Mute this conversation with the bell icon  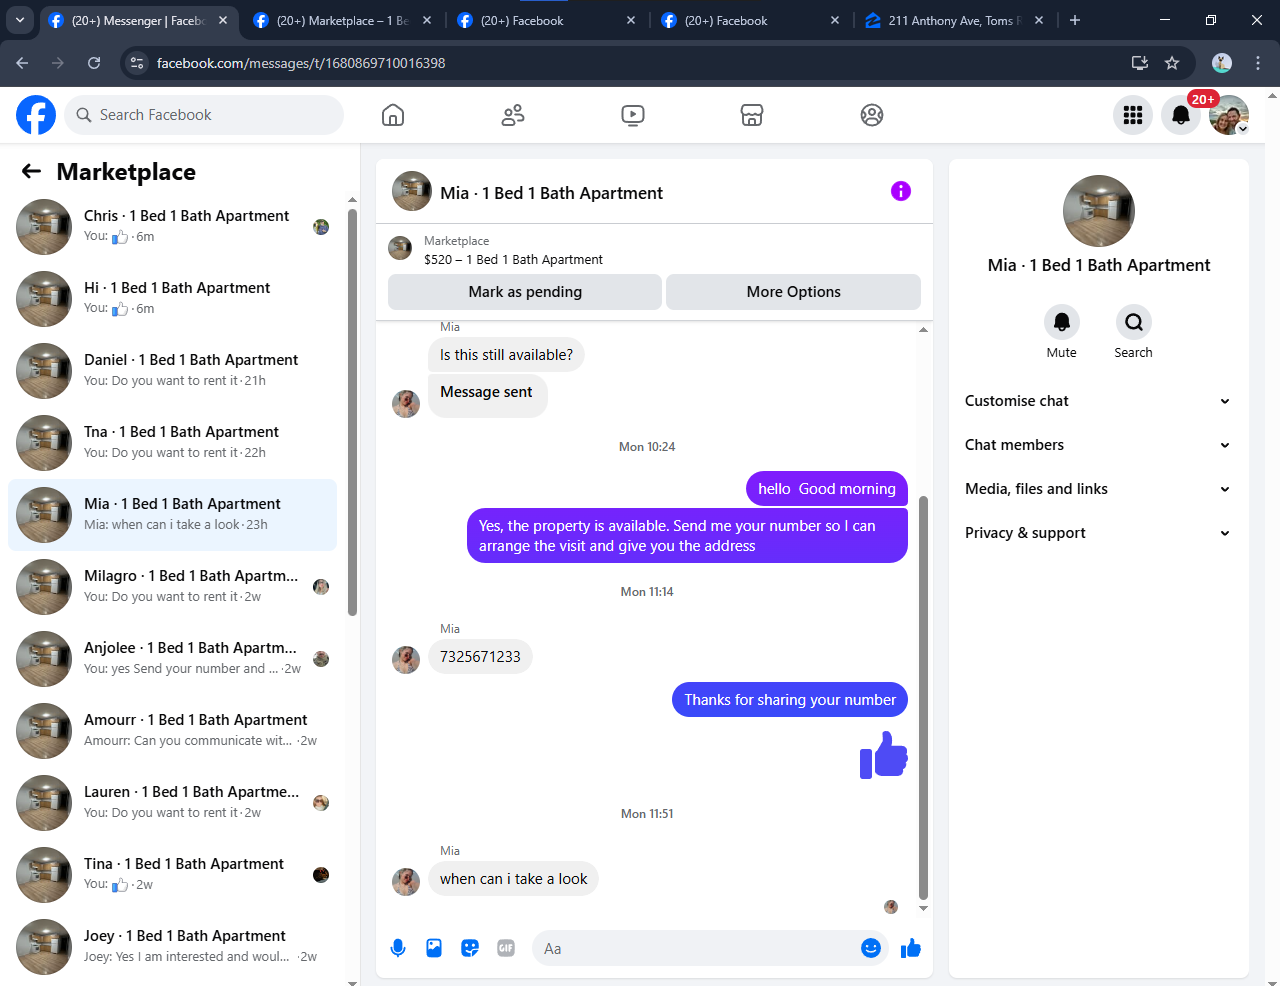[x=1062, y=322]
